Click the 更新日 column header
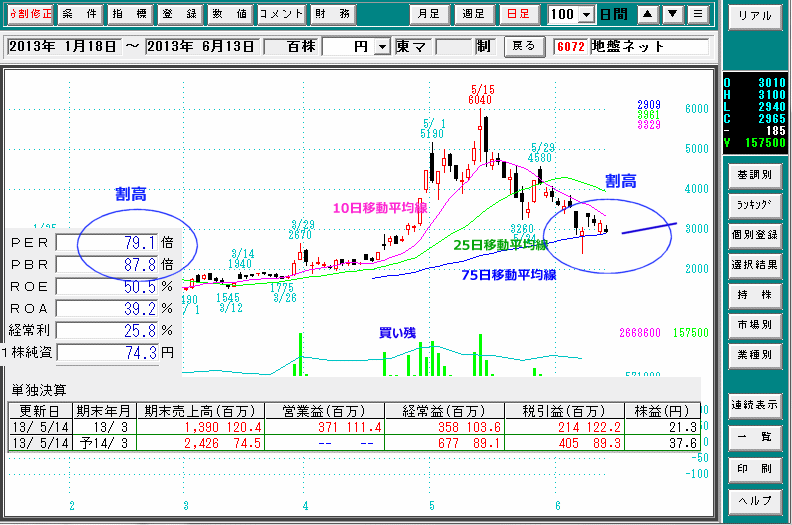 coord(40,411)
